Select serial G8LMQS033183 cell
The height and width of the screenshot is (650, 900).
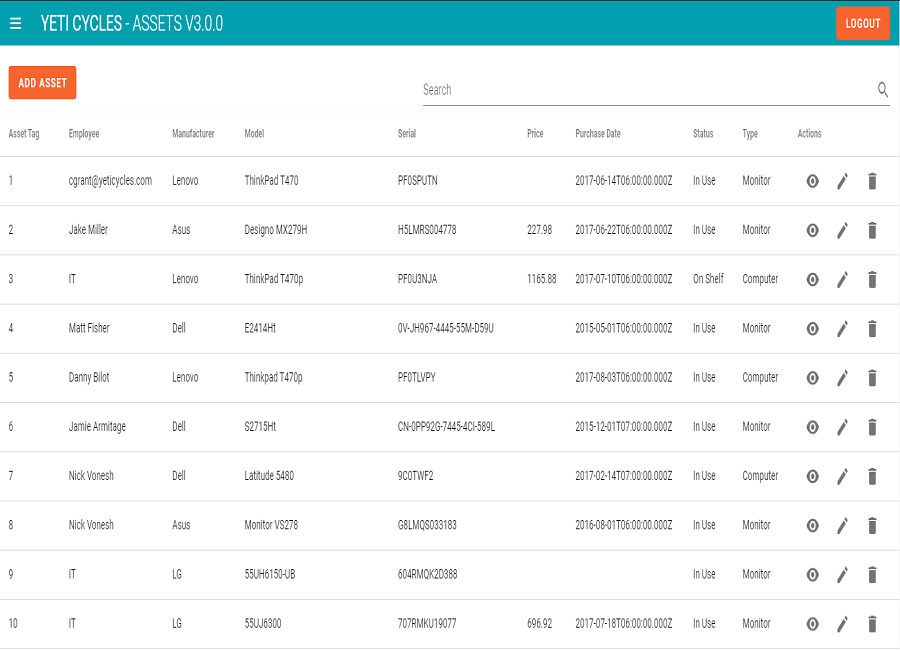tap(427, 525)
